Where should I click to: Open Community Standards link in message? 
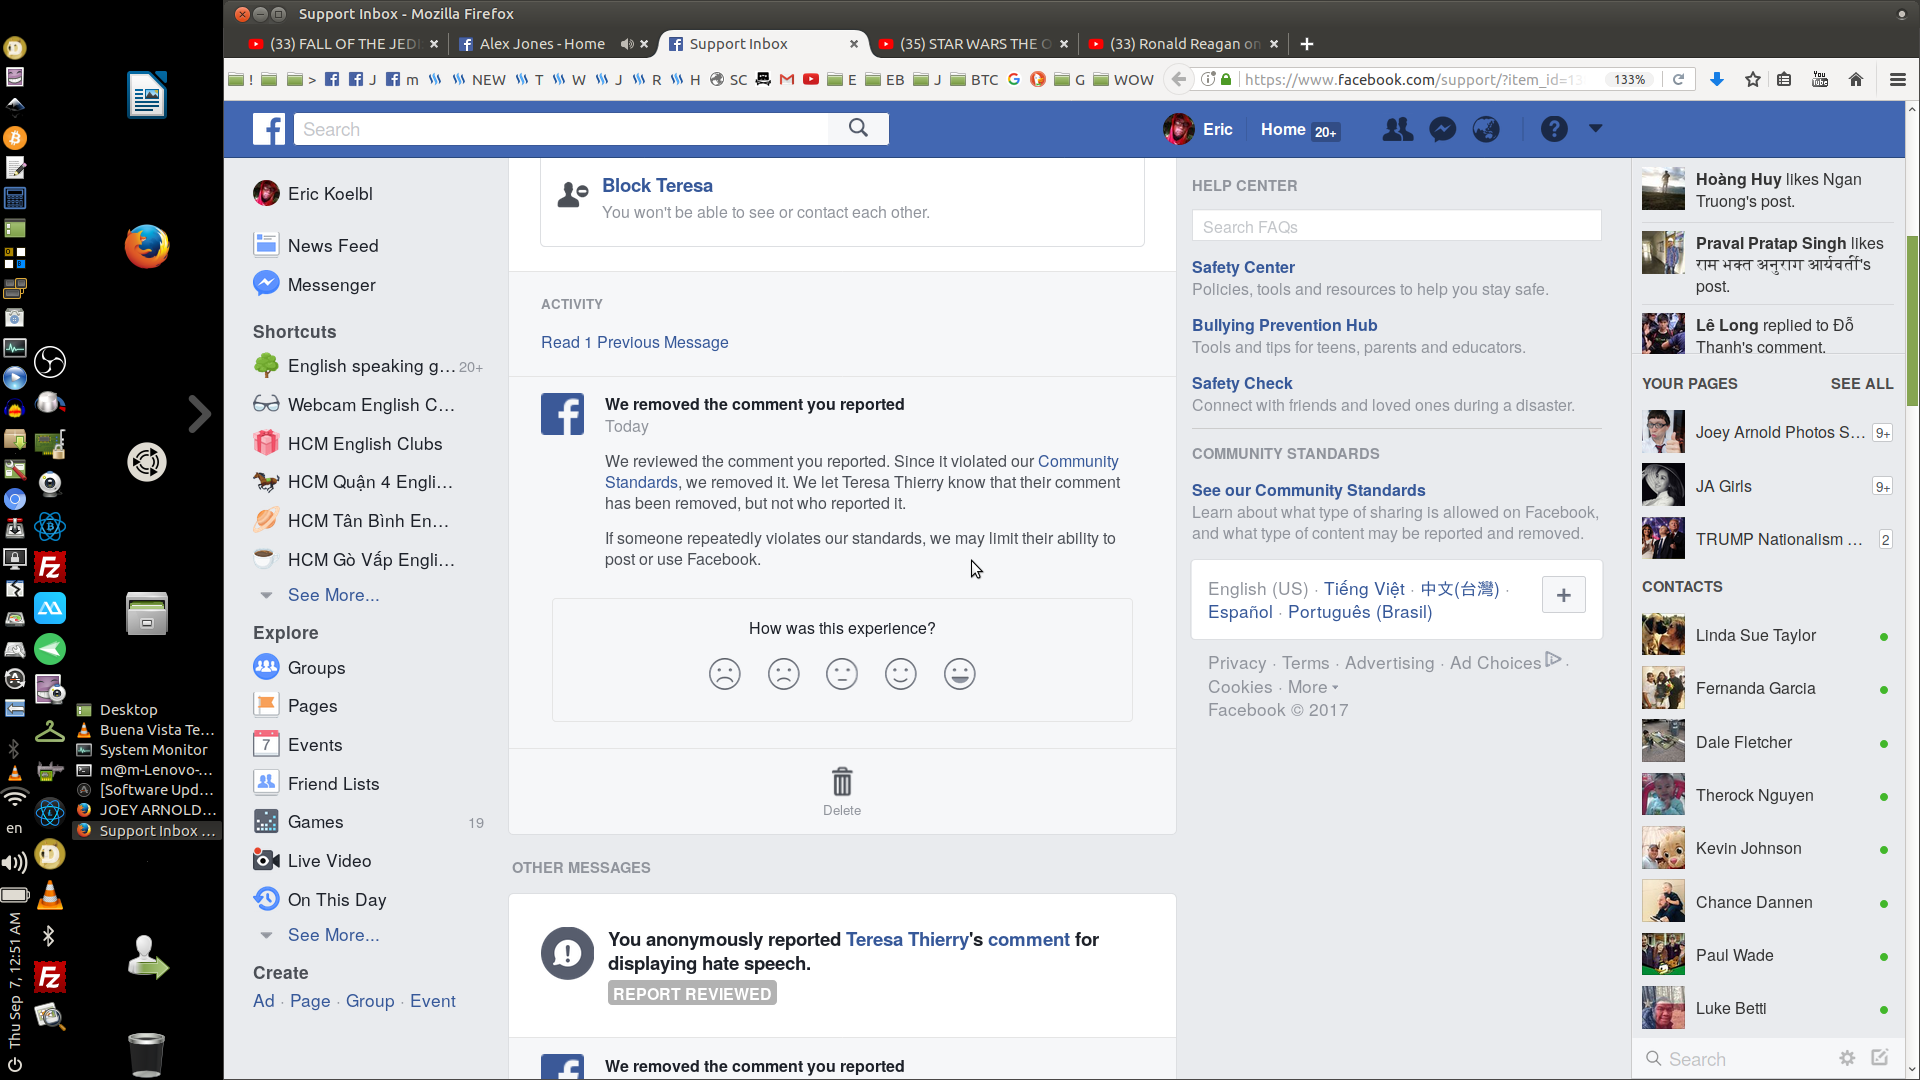tap(862, 472)
